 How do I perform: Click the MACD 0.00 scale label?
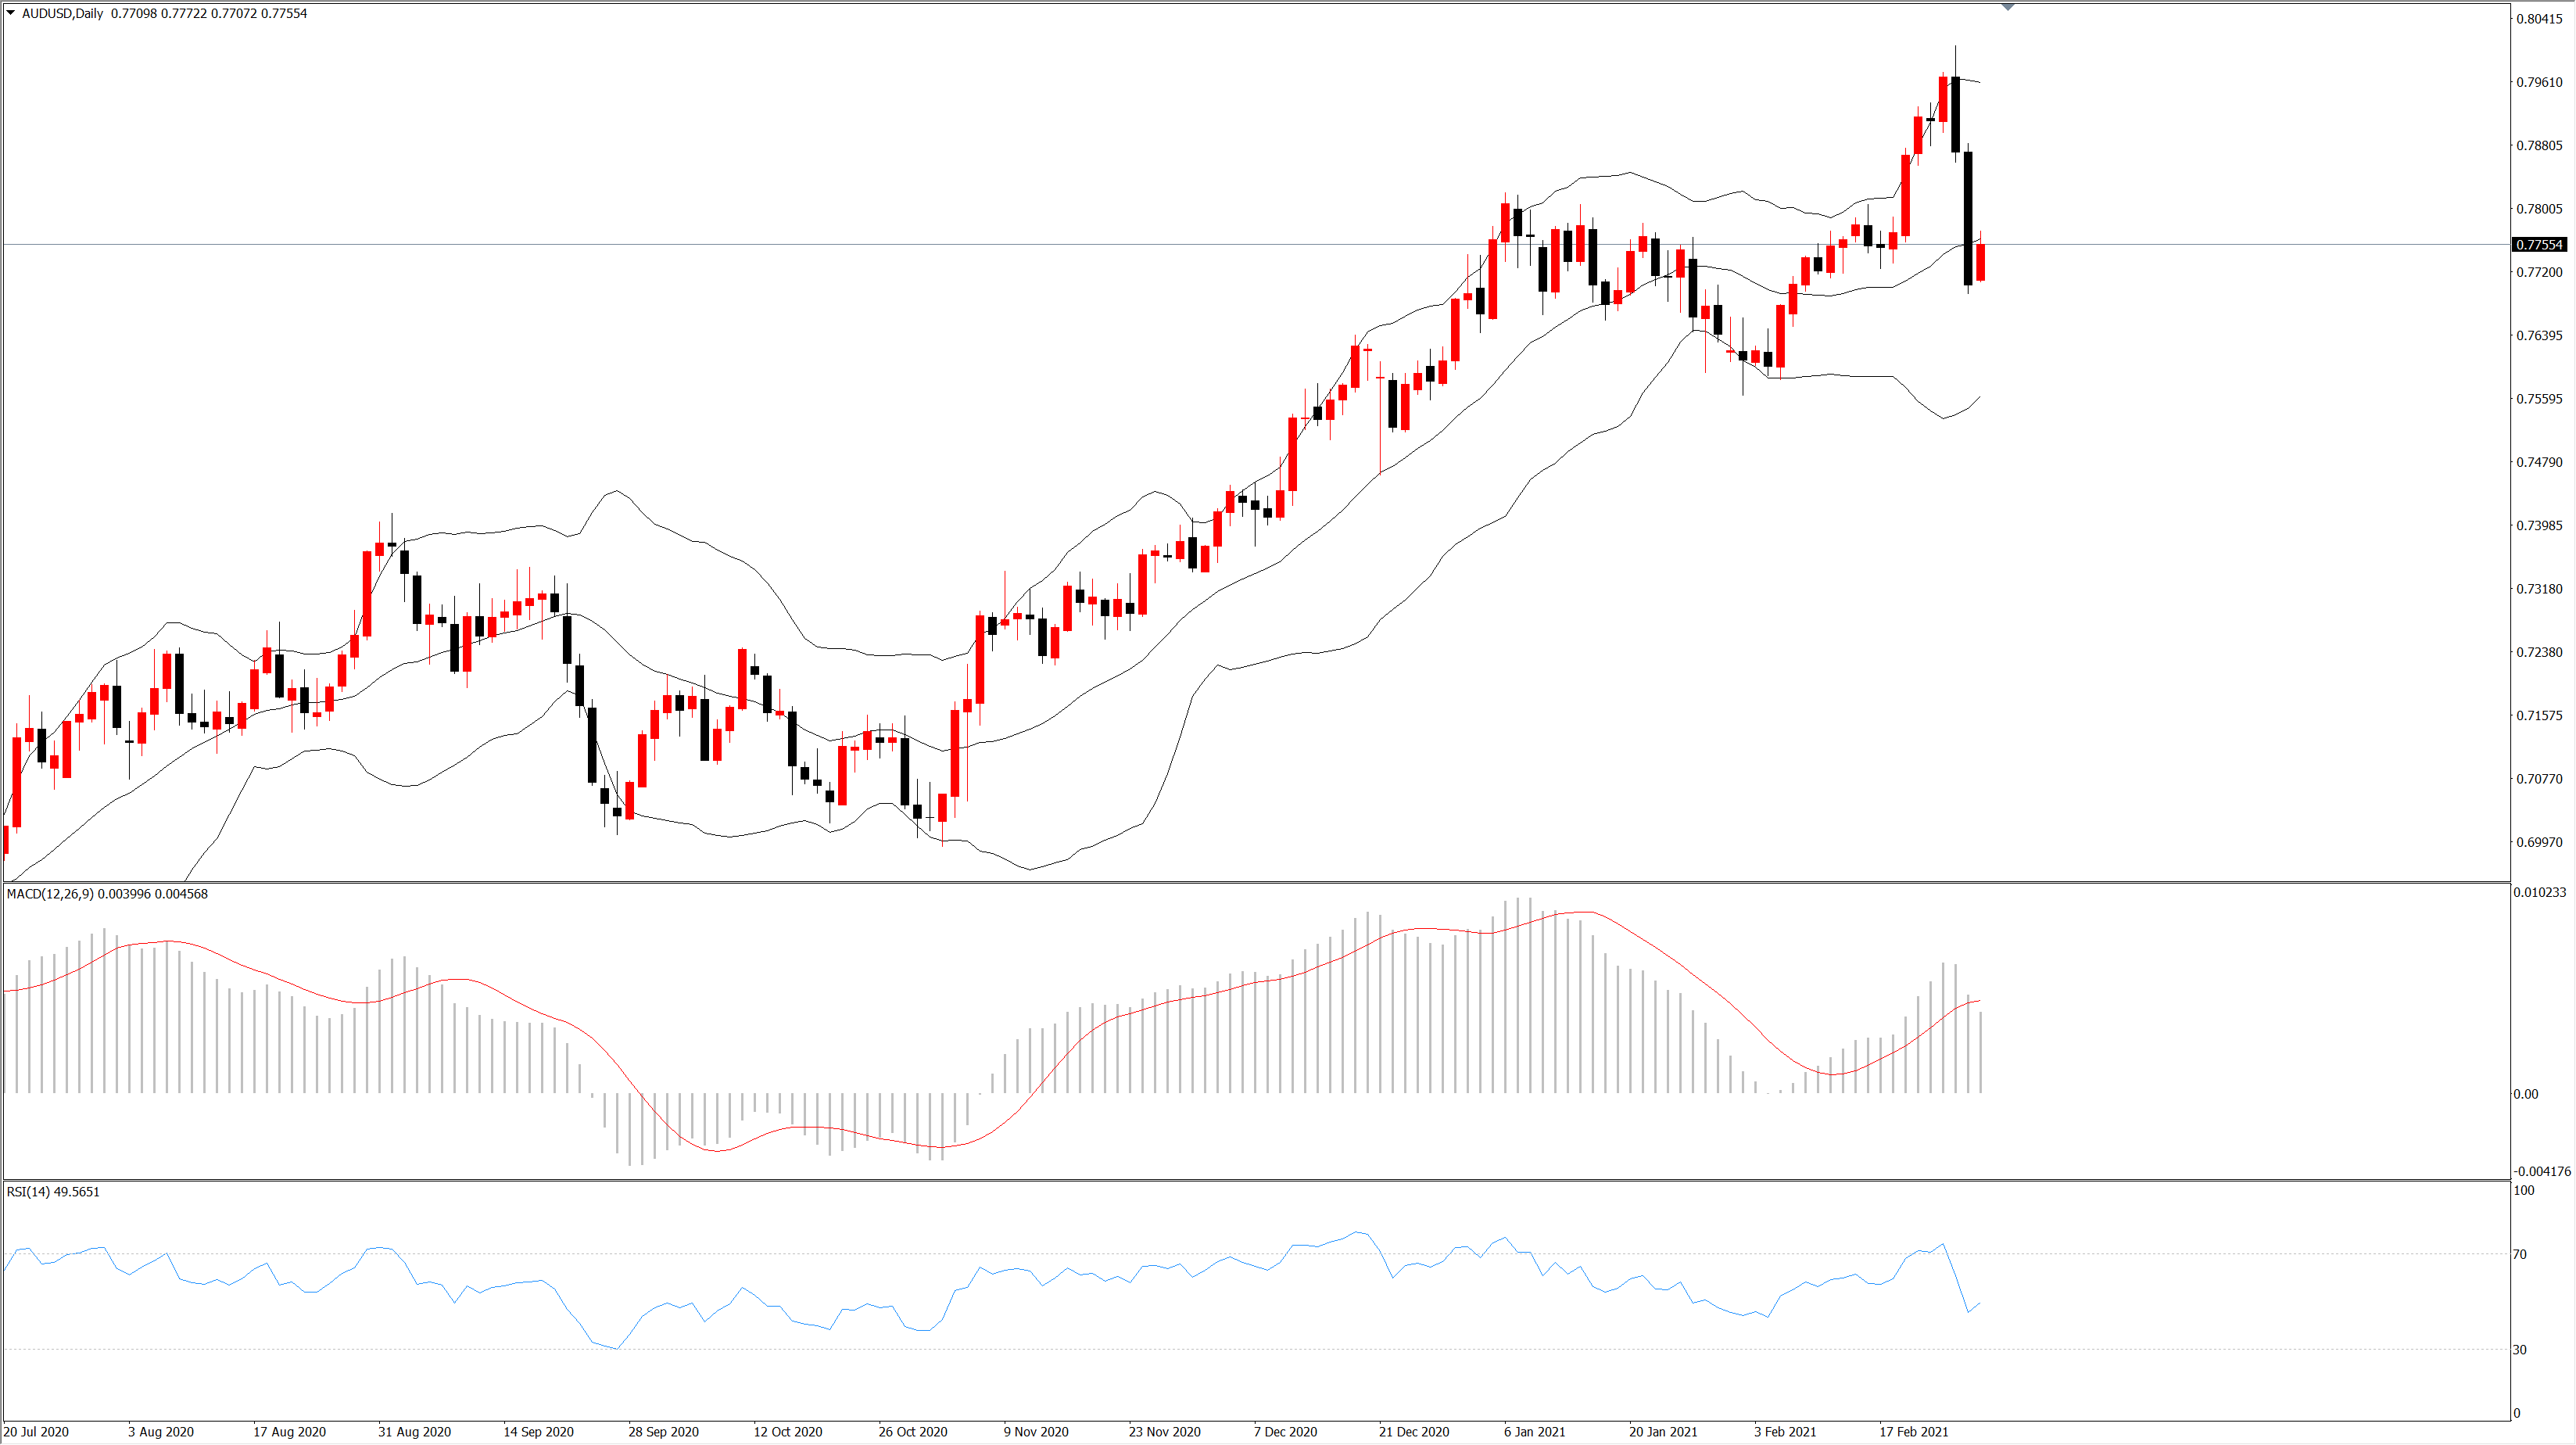[x=2525, y=1094]
